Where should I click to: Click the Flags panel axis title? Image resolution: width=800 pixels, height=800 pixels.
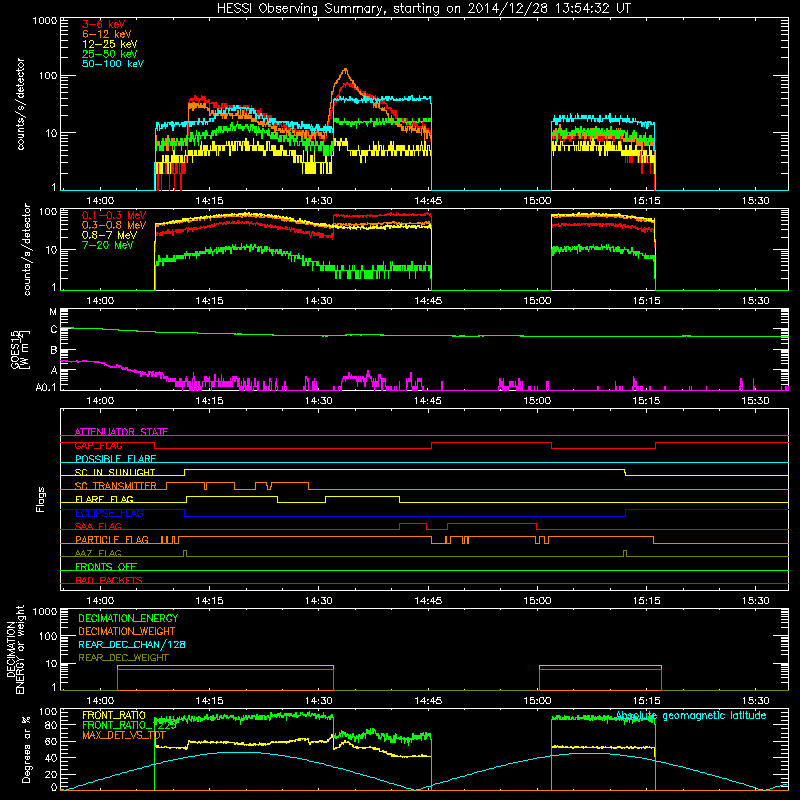point(41,499)
